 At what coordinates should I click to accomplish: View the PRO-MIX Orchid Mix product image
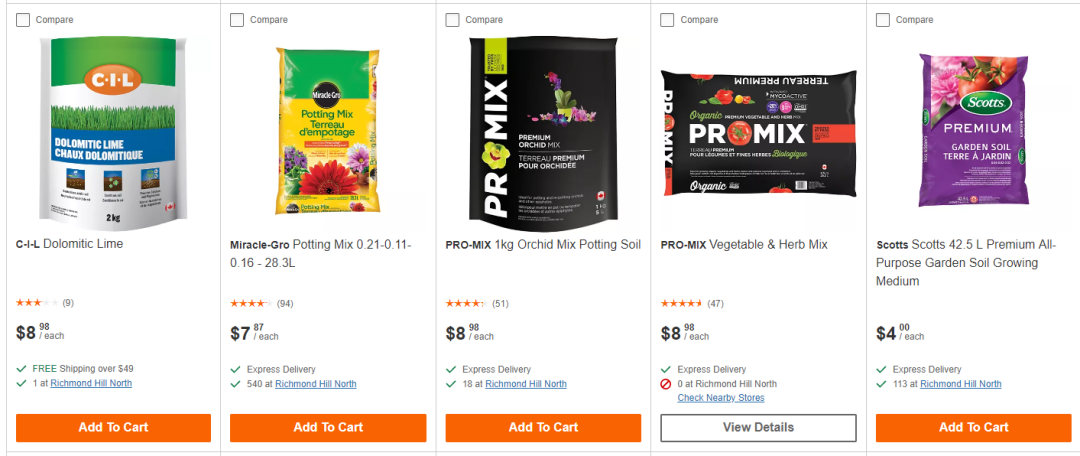543,130
